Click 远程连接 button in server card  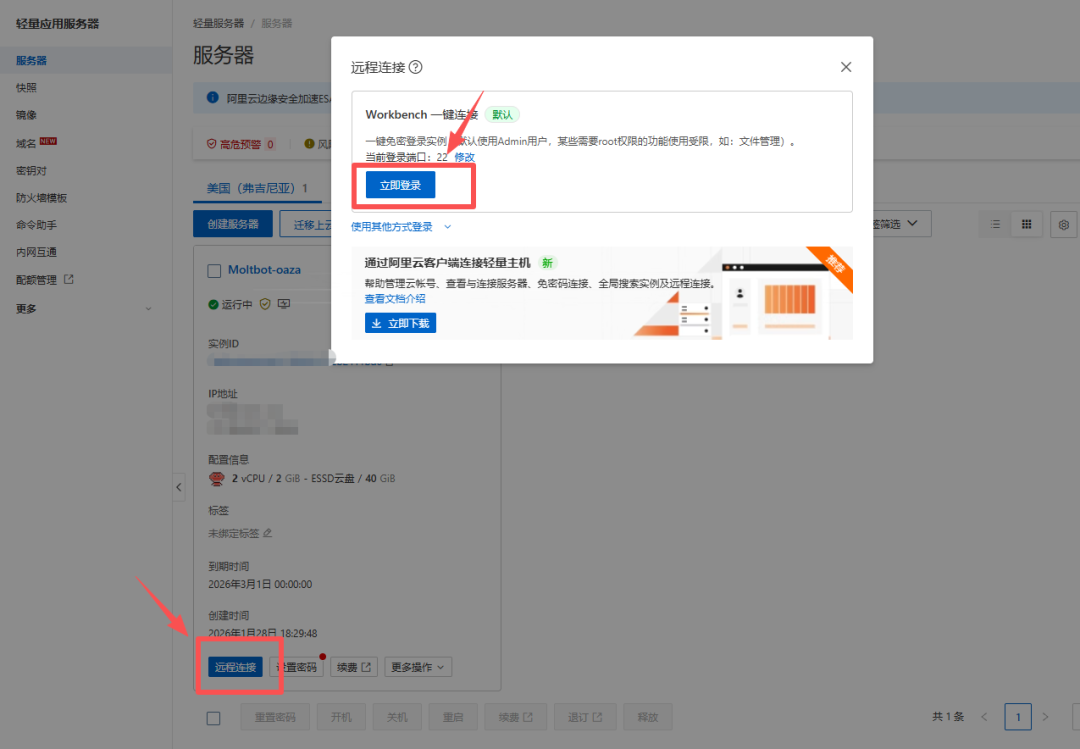[236, 667]
